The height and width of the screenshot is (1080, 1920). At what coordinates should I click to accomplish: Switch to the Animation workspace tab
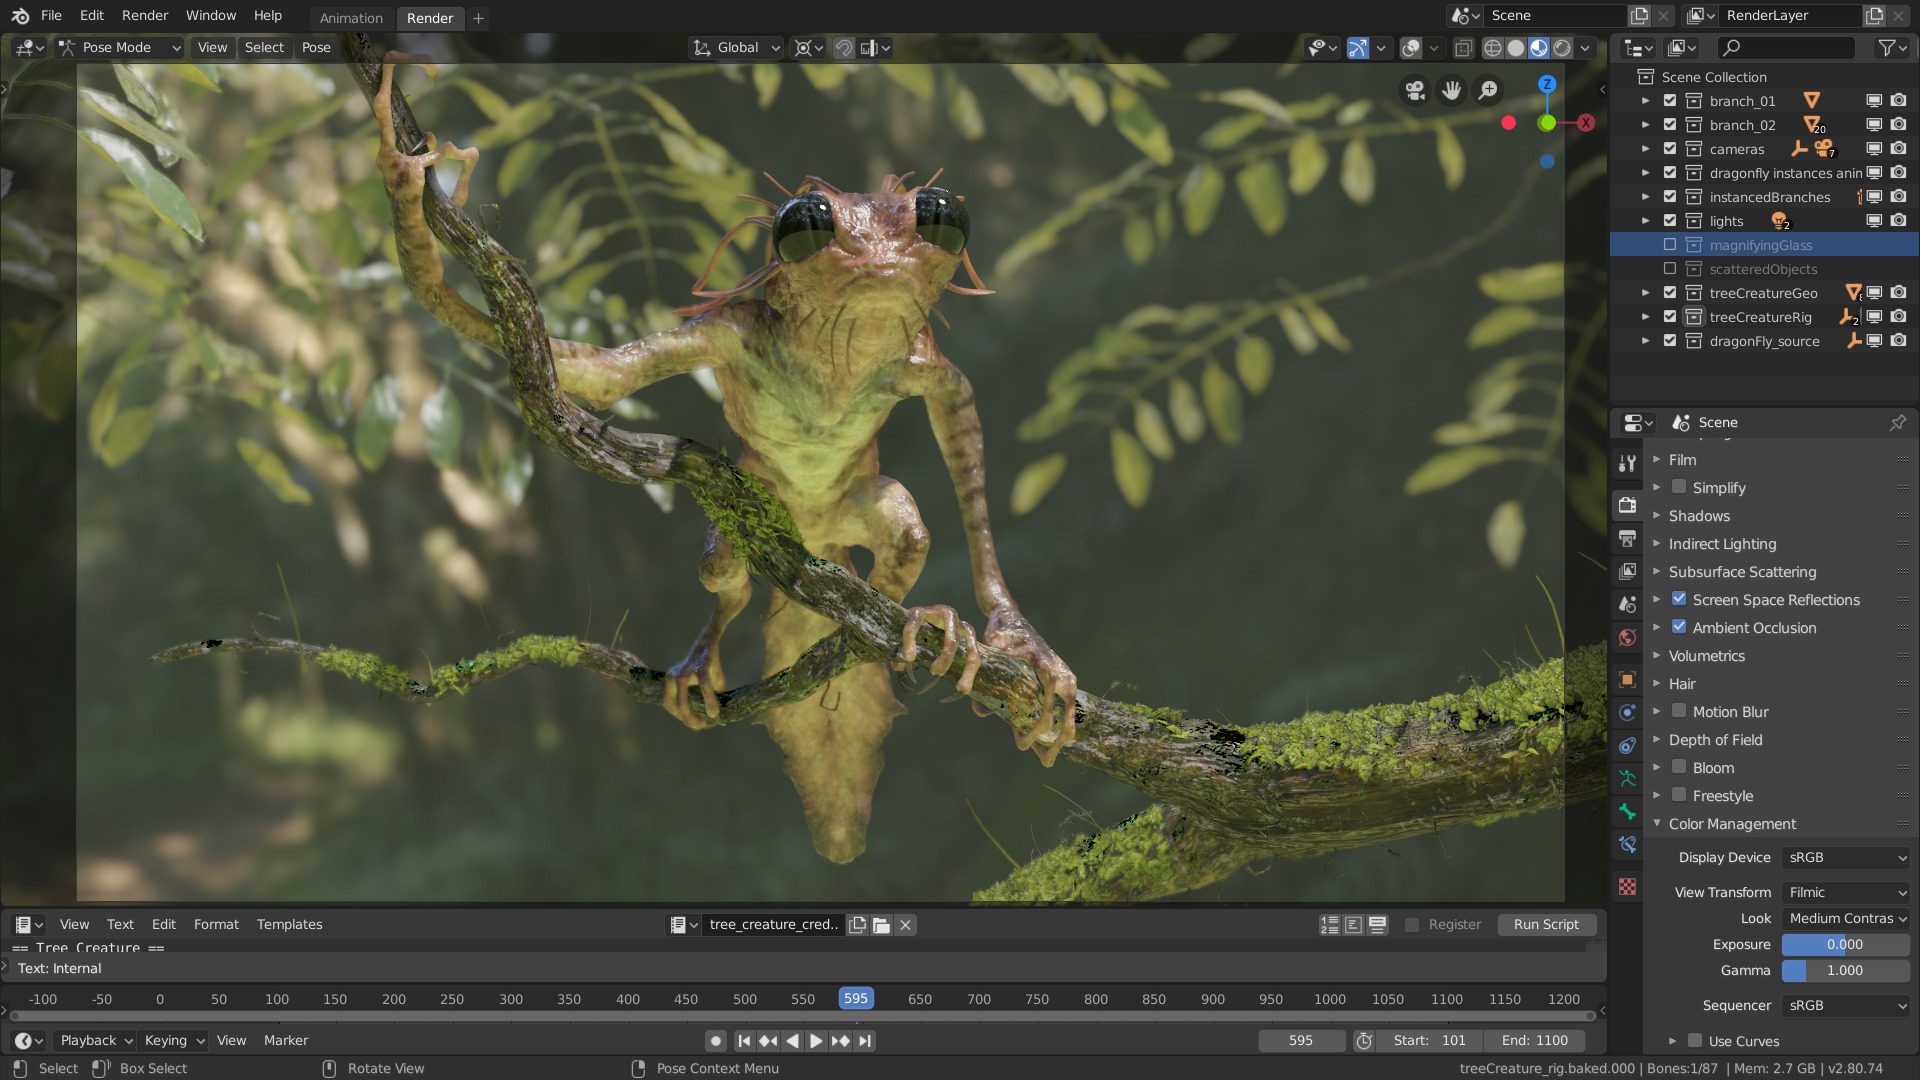tap(351, 18)
